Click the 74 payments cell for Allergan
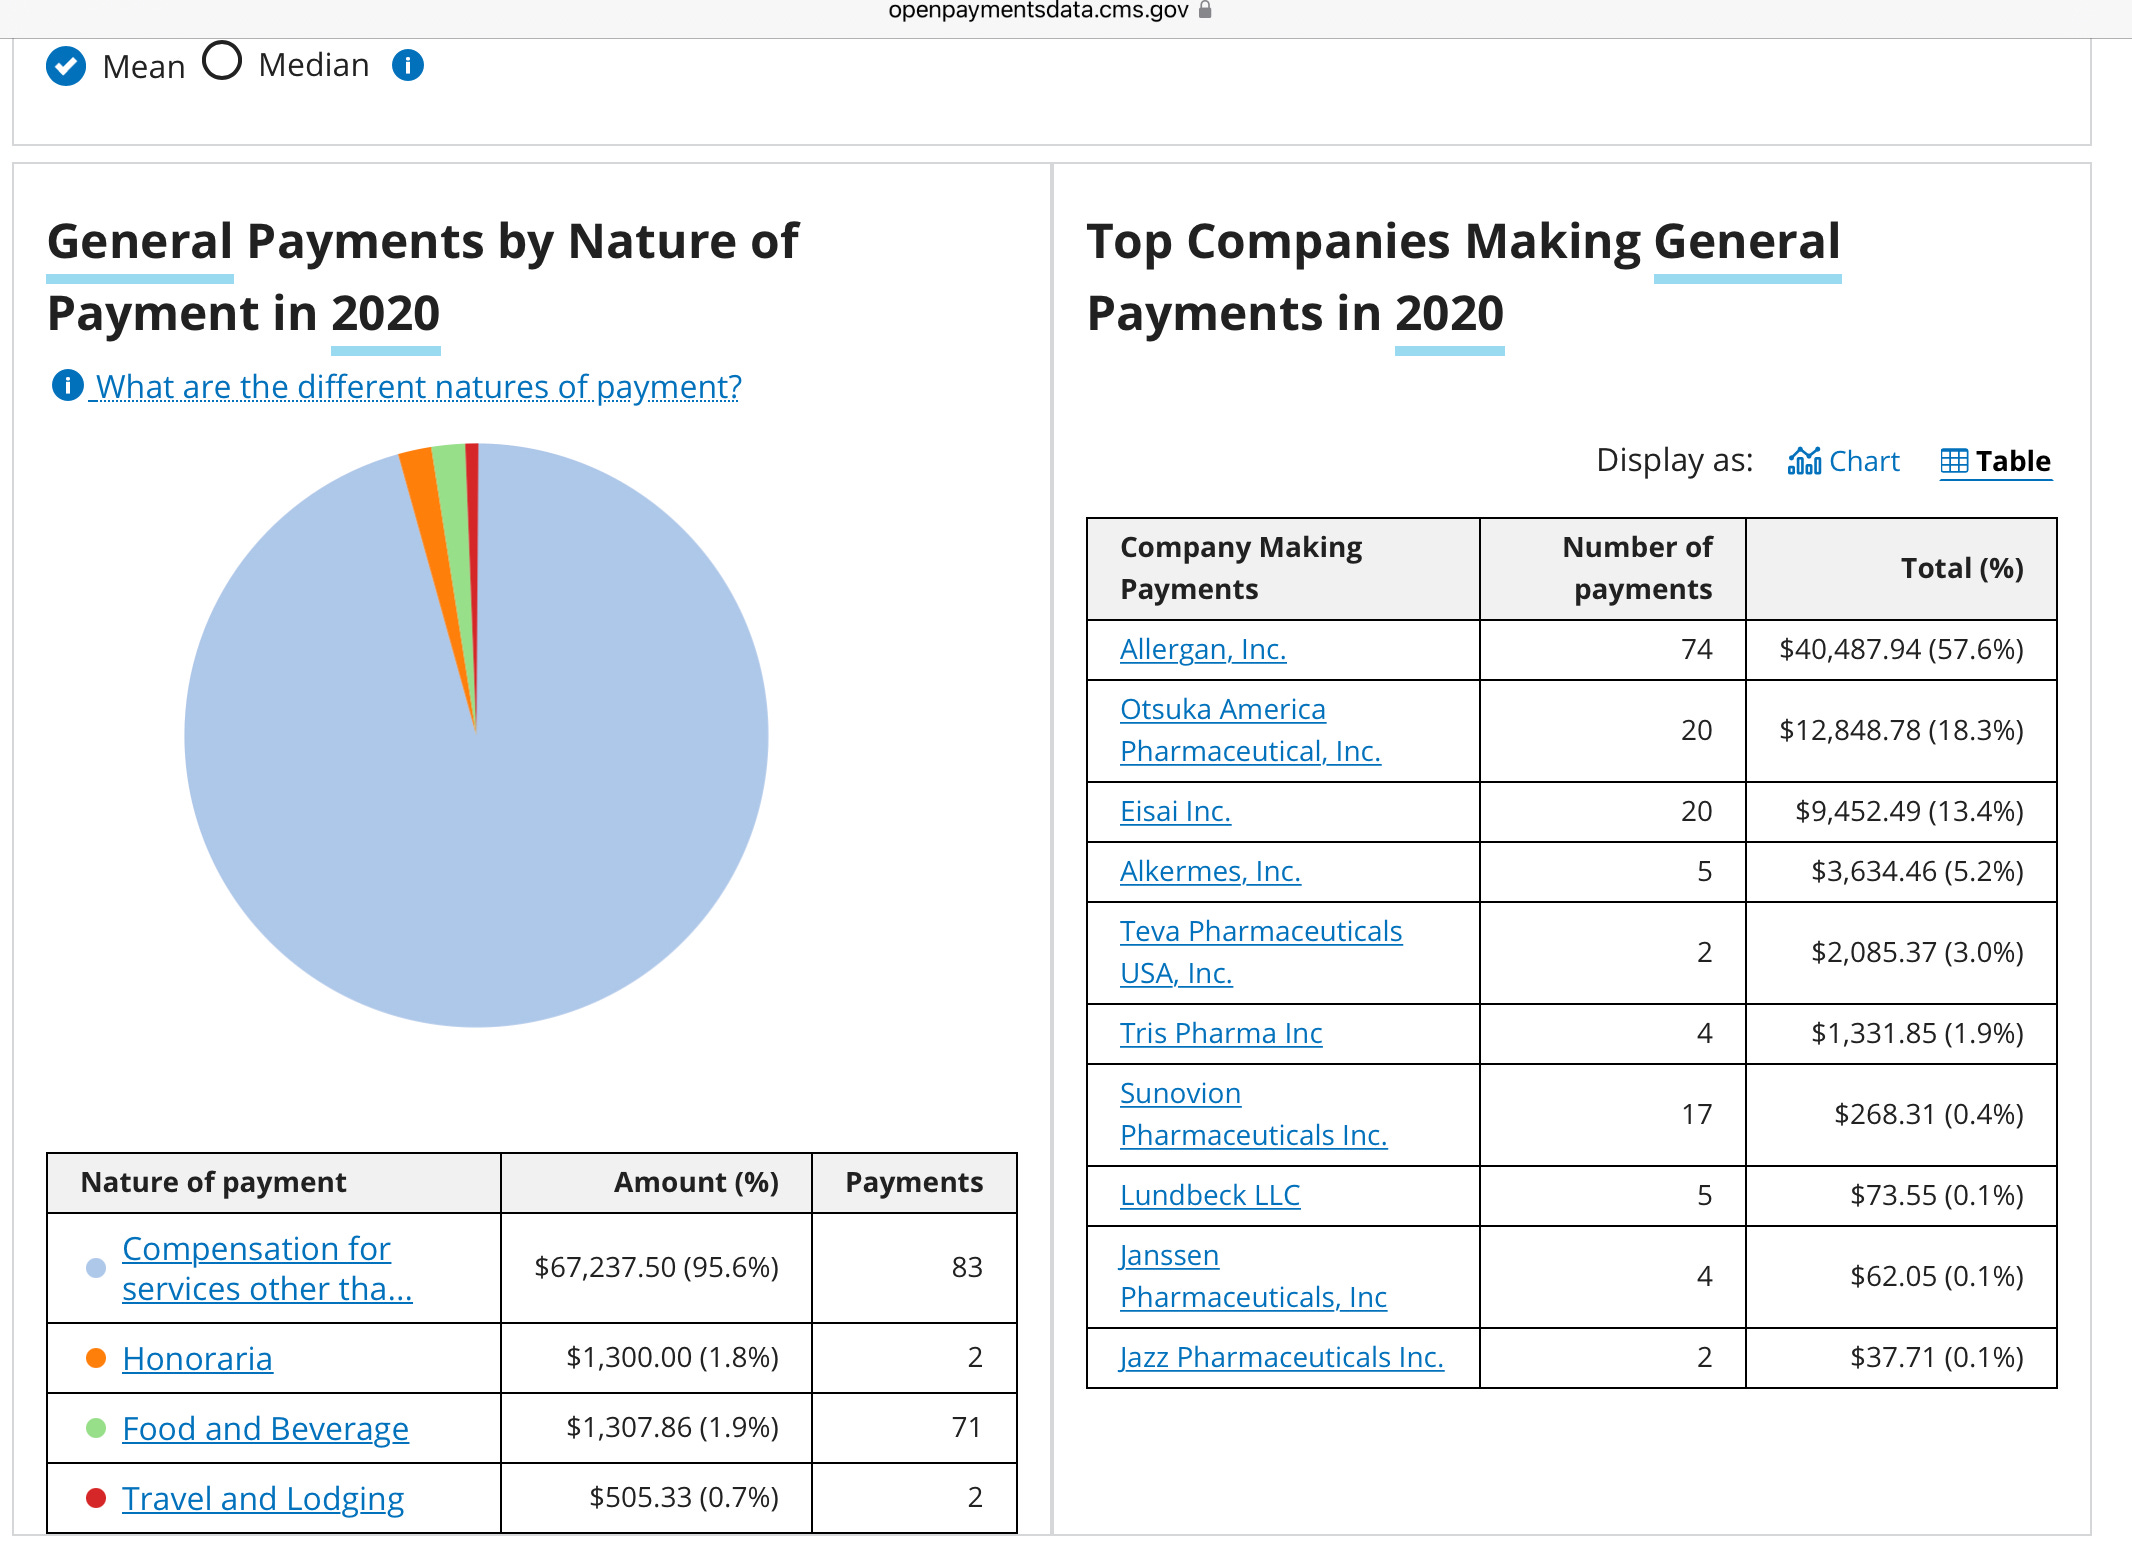The image size is (2132, 1559). (1613, 650)
